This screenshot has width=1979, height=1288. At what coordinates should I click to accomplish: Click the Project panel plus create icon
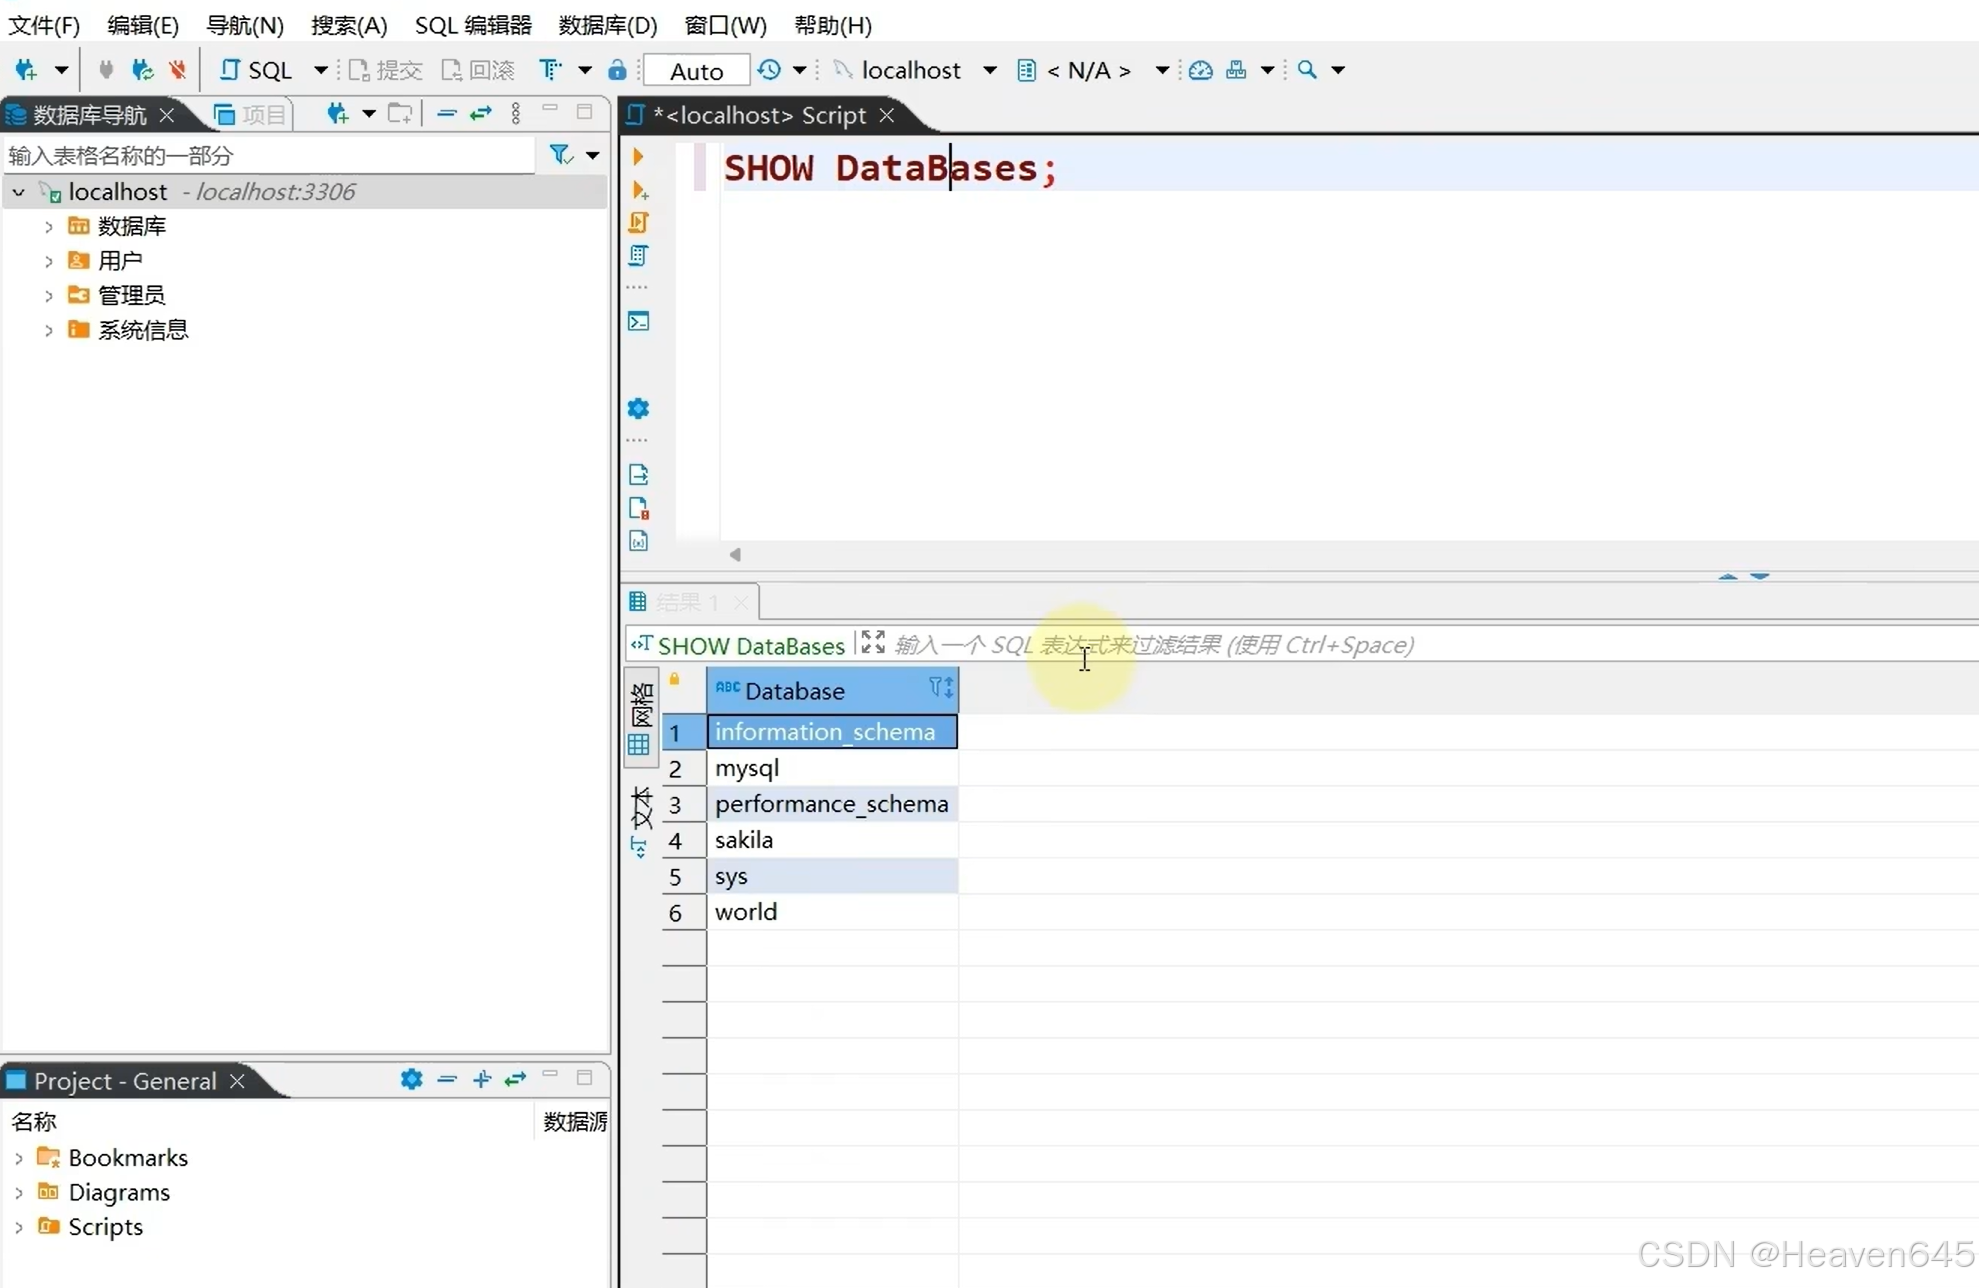pyautogui.click(x=481, y=1080)
